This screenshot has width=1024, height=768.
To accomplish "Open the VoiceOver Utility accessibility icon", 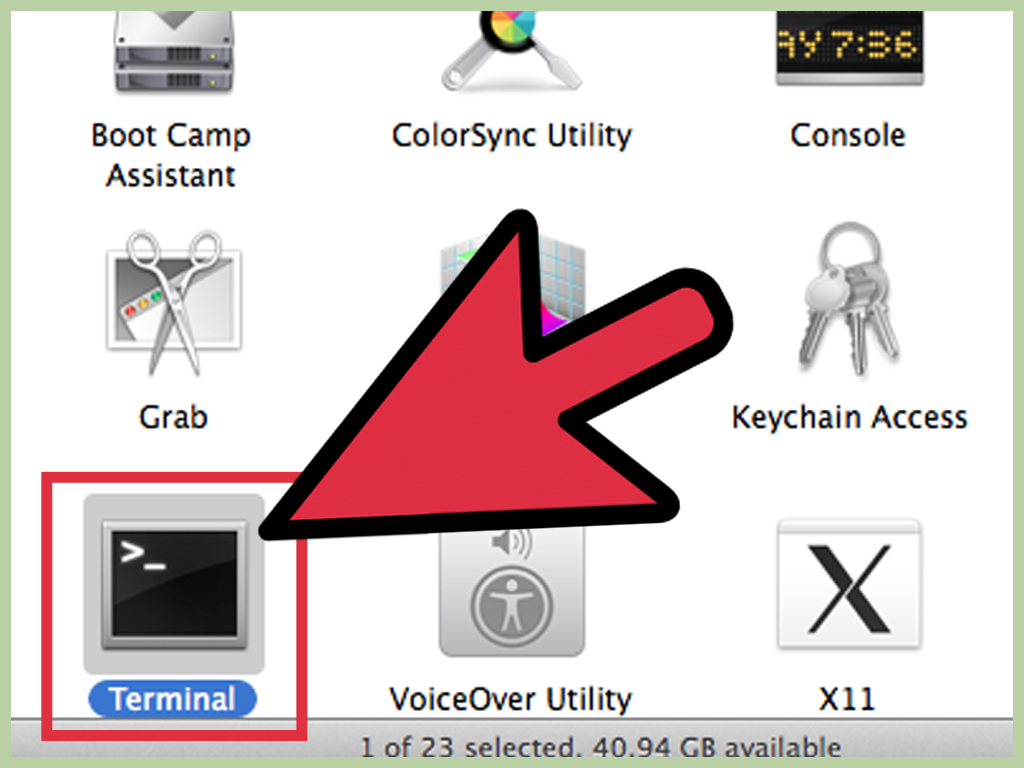I will click(511, 591).
